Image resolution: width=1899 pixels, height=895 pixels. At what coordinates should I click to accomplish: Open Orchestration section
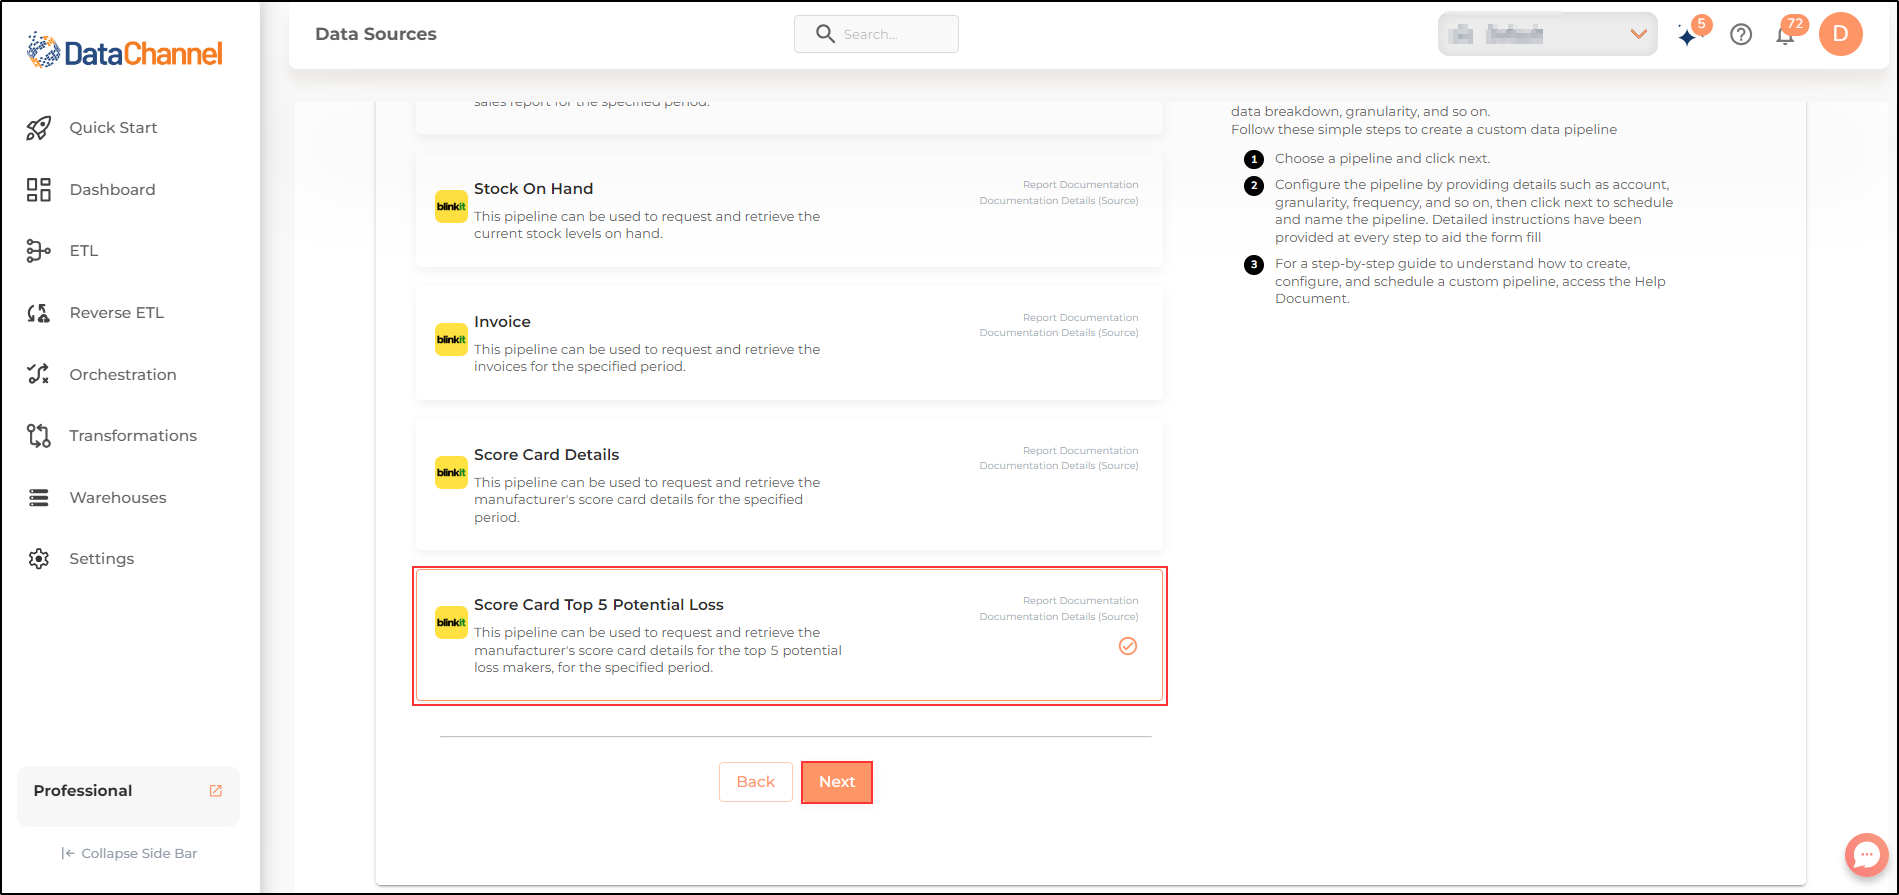click(123, 375)
